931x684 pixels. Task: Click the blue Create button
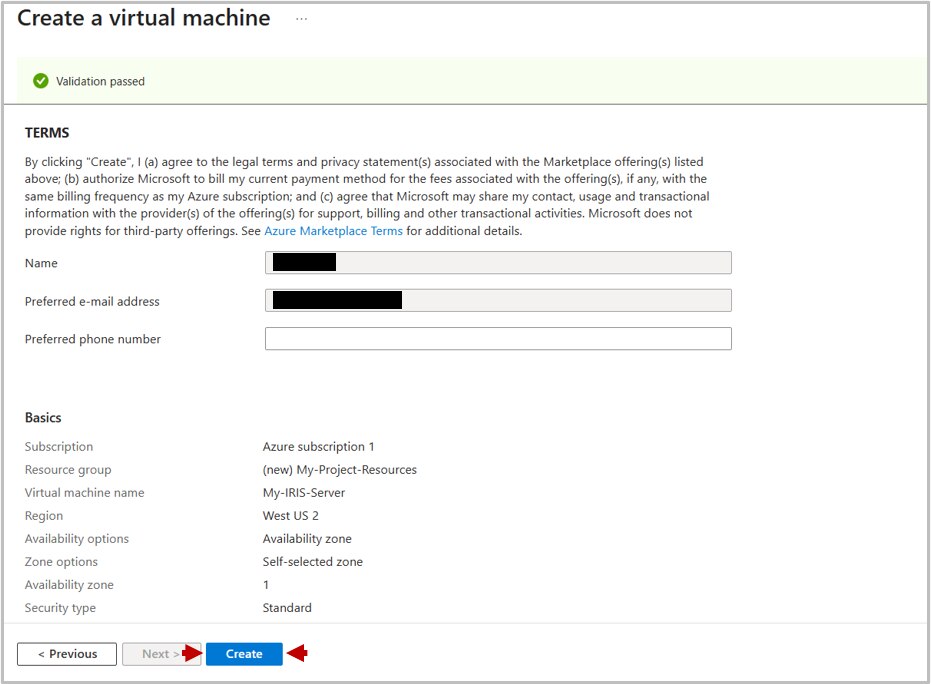pos(244,653)
